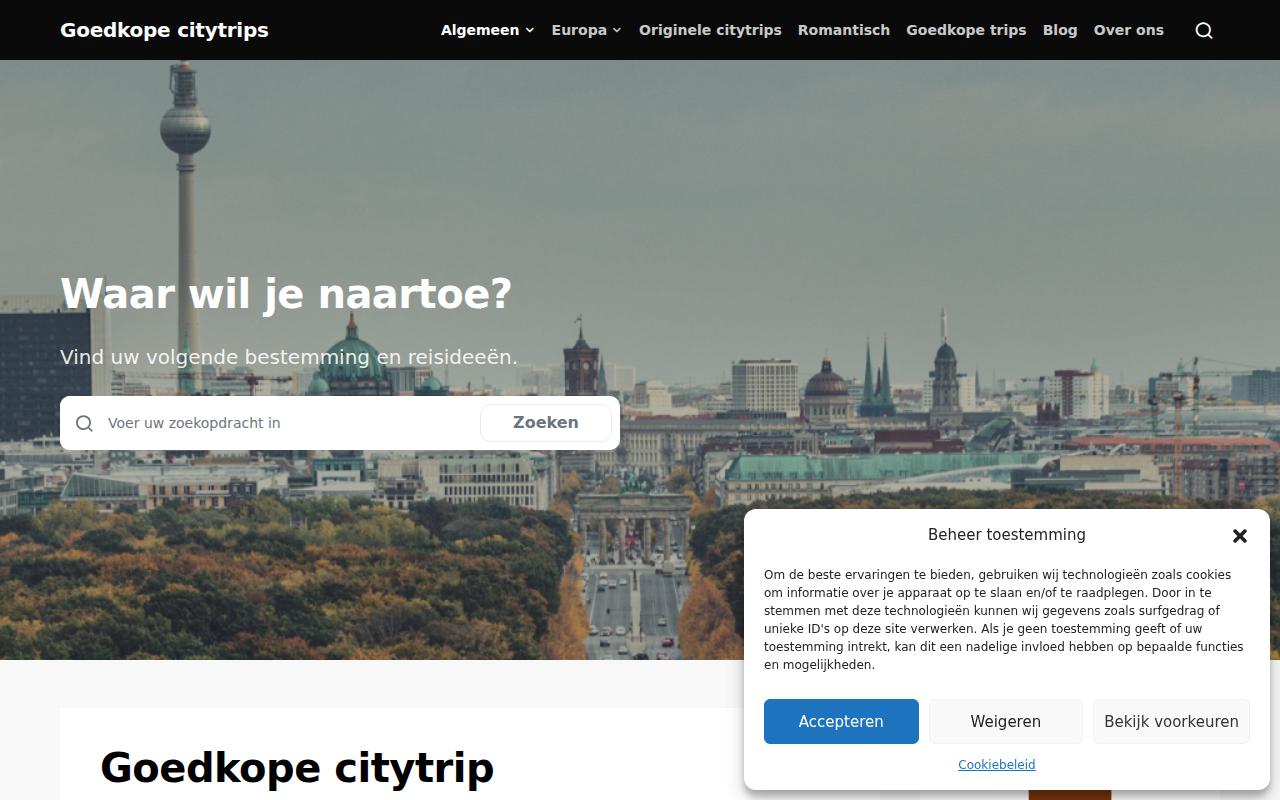Close the Beheer toestemming cookie dialog
Screen dimensions: 1280x800
coord(1240,536)
